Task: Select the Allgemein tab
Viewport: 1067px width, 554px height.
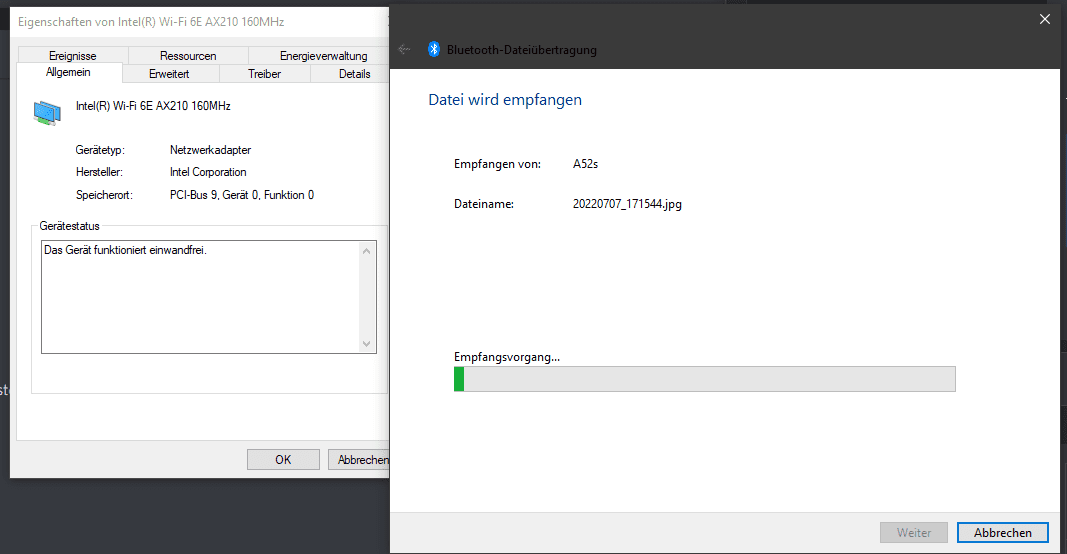Action: pos(68,72)
